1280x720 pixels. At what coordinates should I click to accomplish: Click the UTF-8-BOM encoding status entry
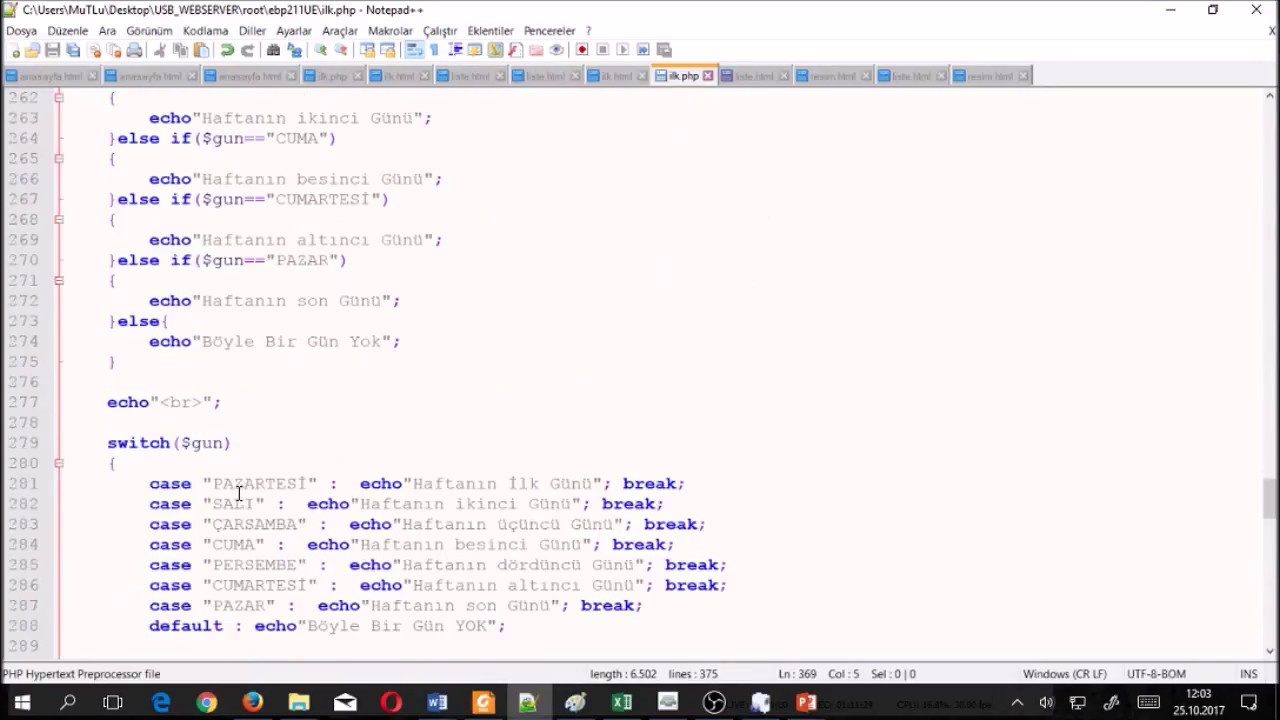coord(1156,674)
